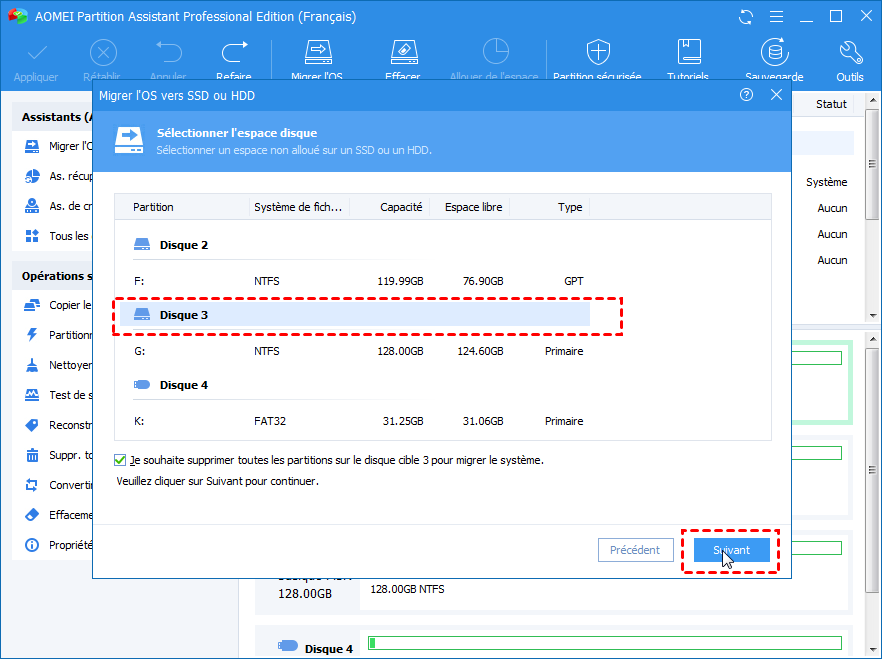
Task: Open Tous les outils sidebar item
Action: 58,236
